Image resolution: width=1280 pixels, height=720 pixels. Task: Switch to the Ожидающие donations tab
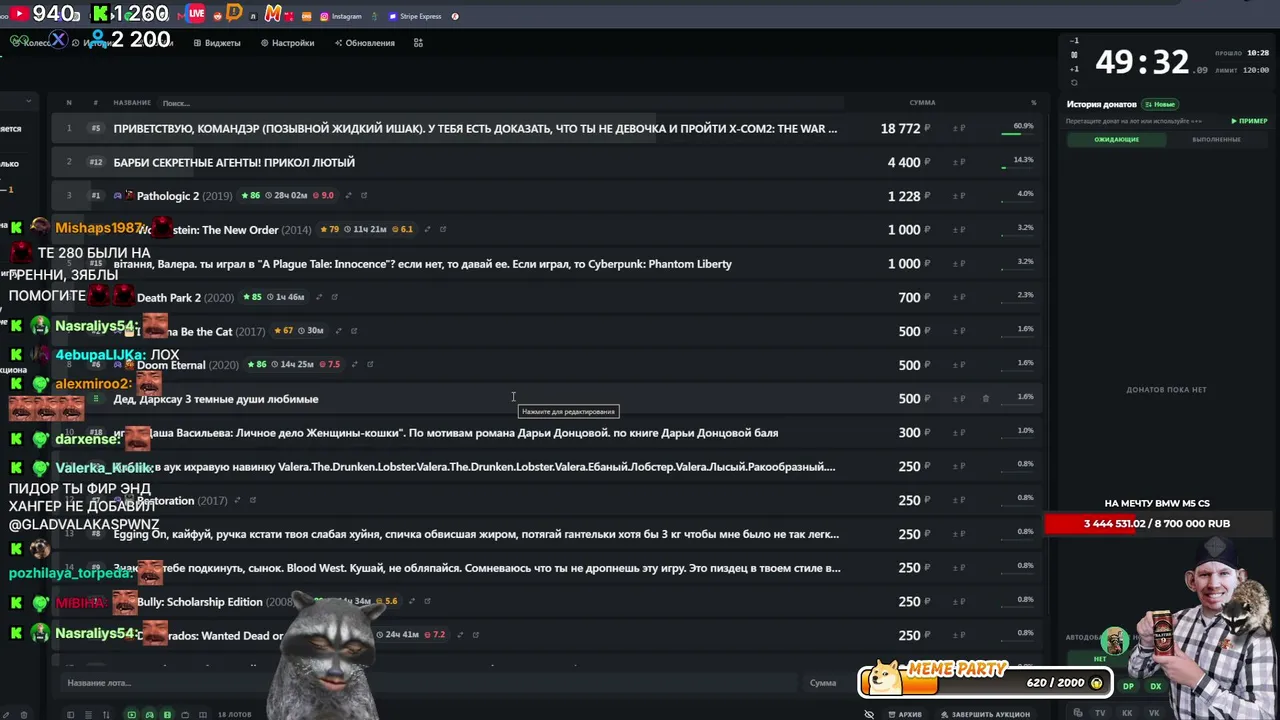(x=1116, y=139)
